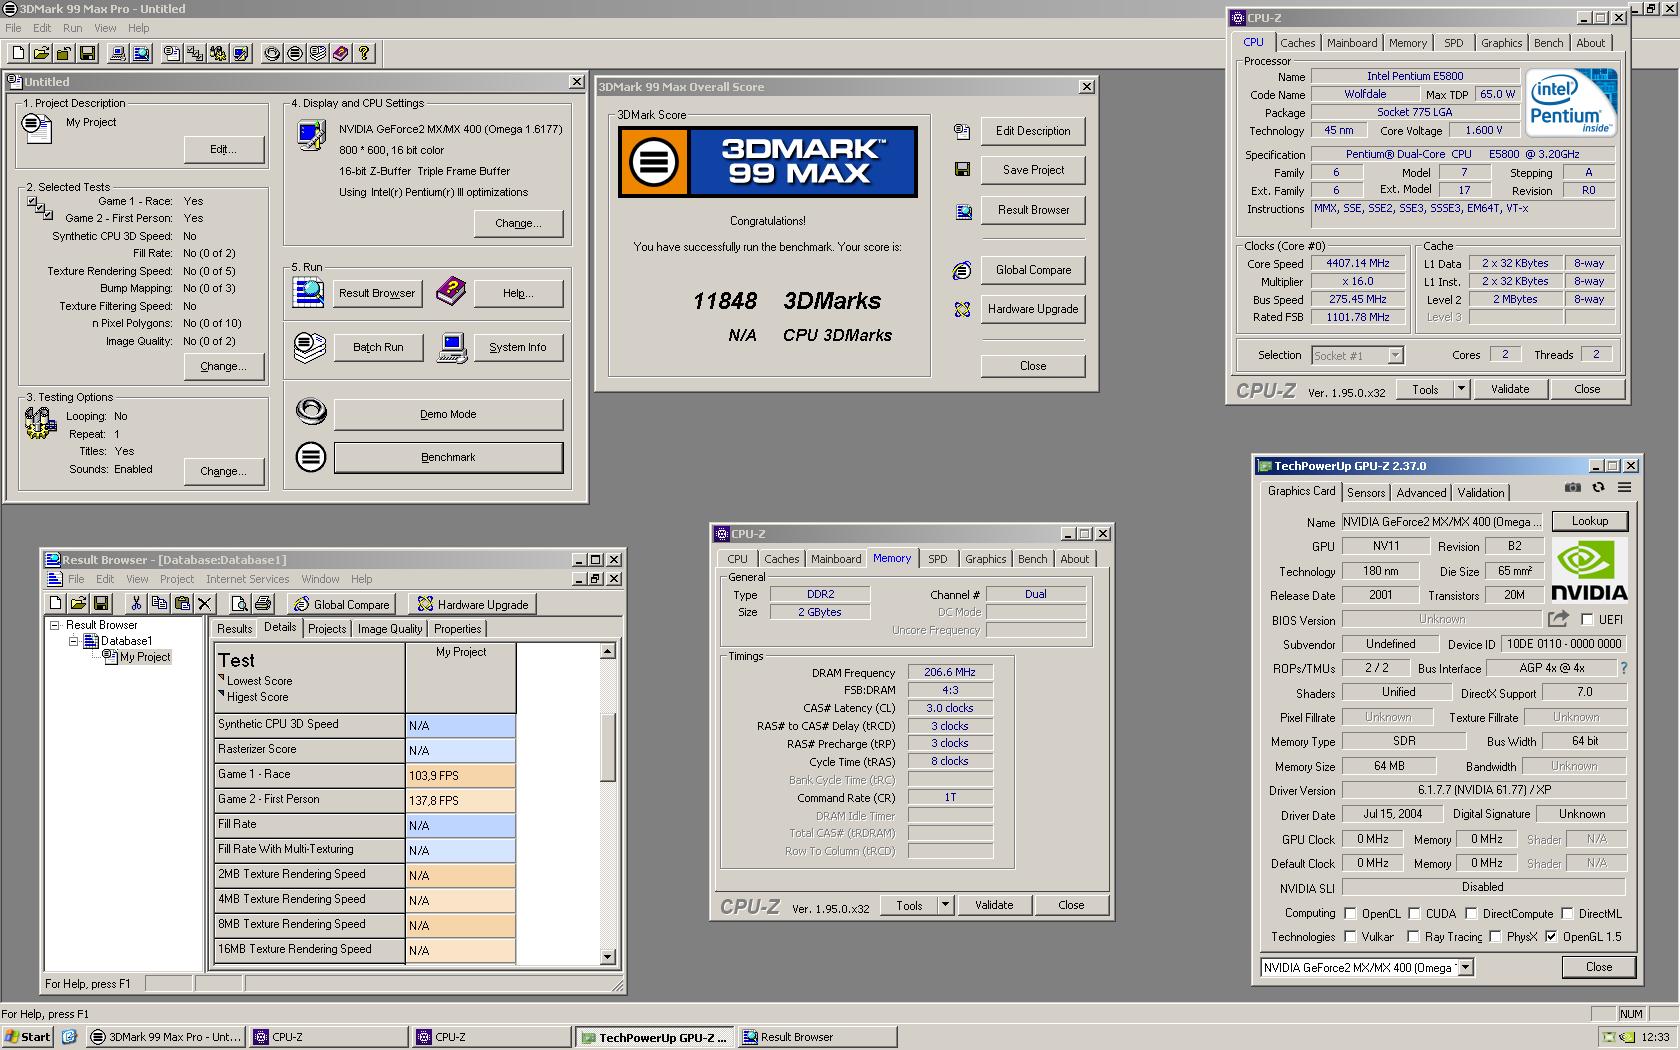
Task: Click the Benchmark button in 3DMark project window
Action: pos(448,457)
